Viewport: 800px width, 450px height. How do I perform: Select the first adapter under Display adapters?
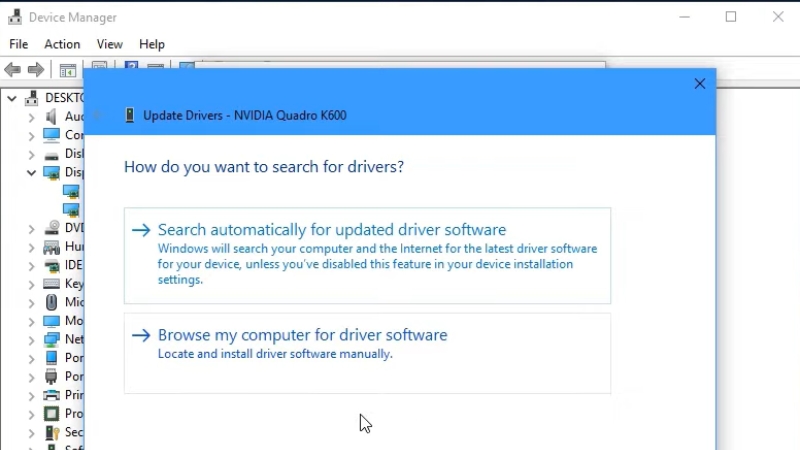click(71, 191)
